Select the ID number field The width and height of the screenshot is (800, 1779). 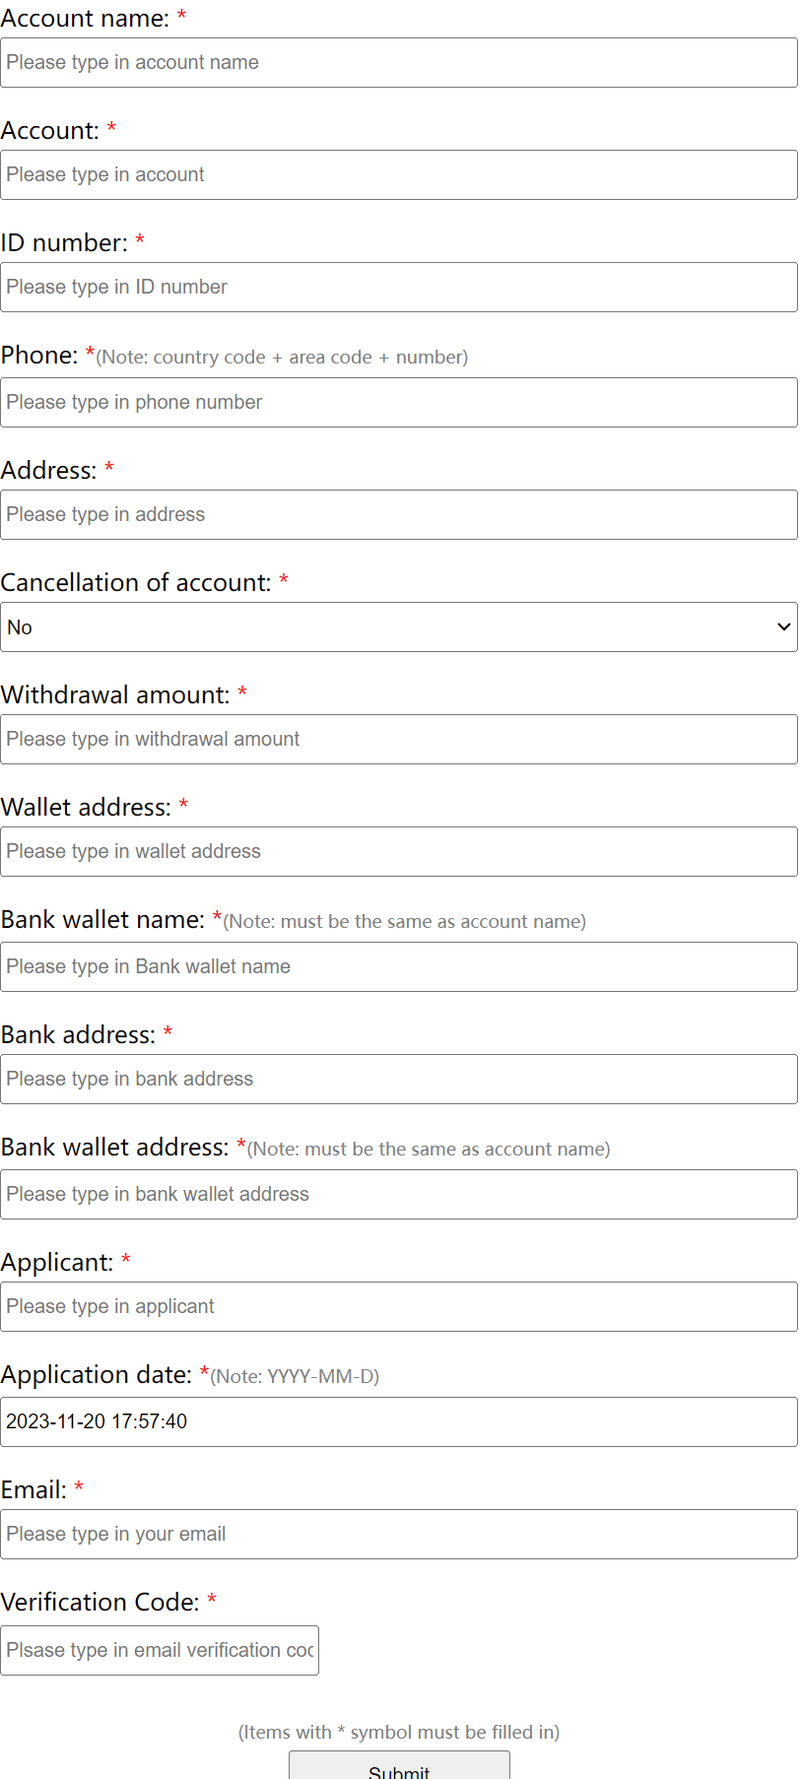click(x=398, y=287)
